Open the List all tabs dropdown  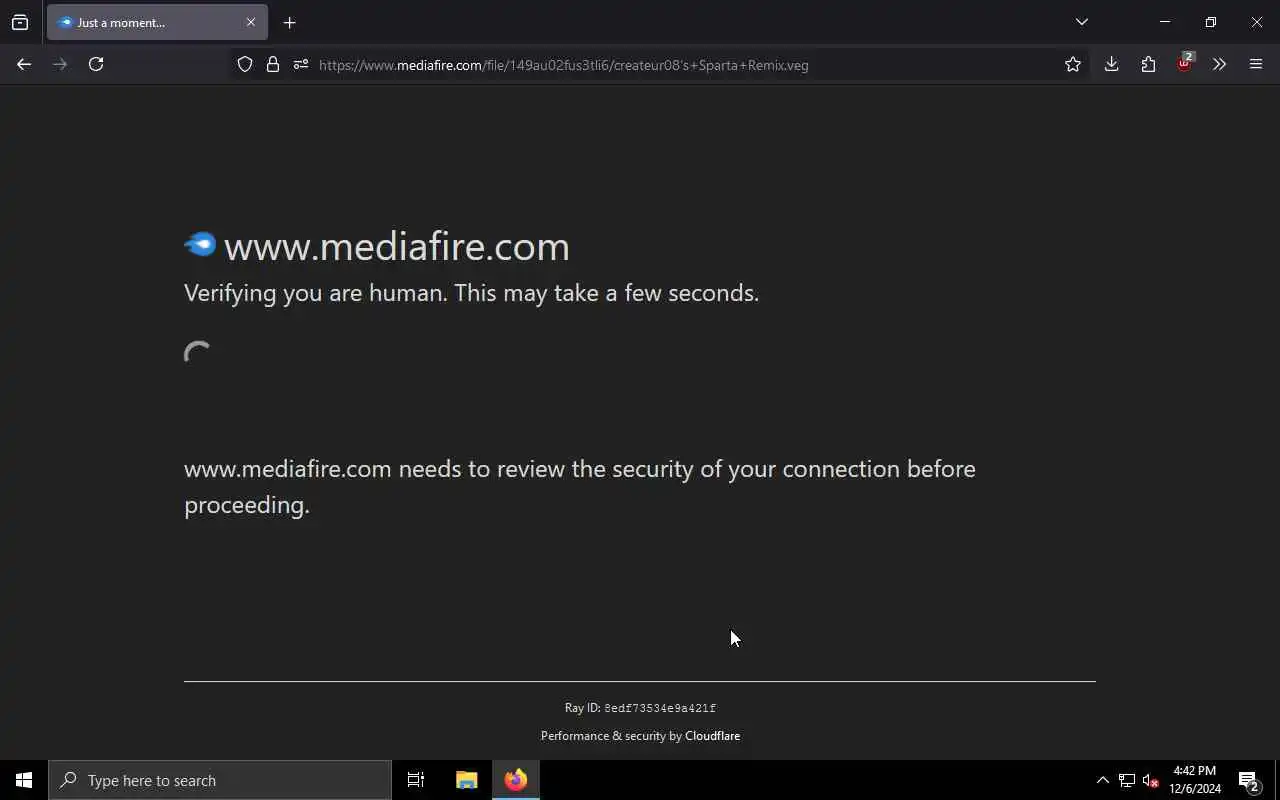click(x=1081, y=22)
